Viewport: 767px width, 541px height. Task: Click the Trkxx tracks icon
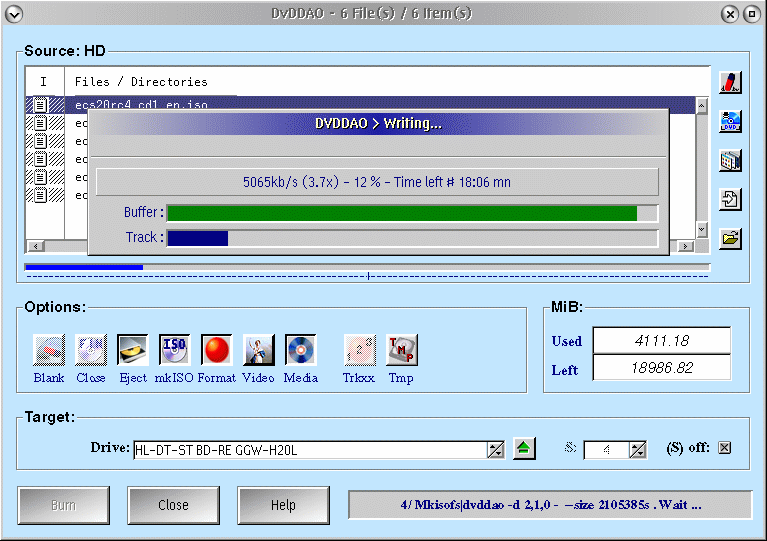pyautogui.click(x=360, y=350)
